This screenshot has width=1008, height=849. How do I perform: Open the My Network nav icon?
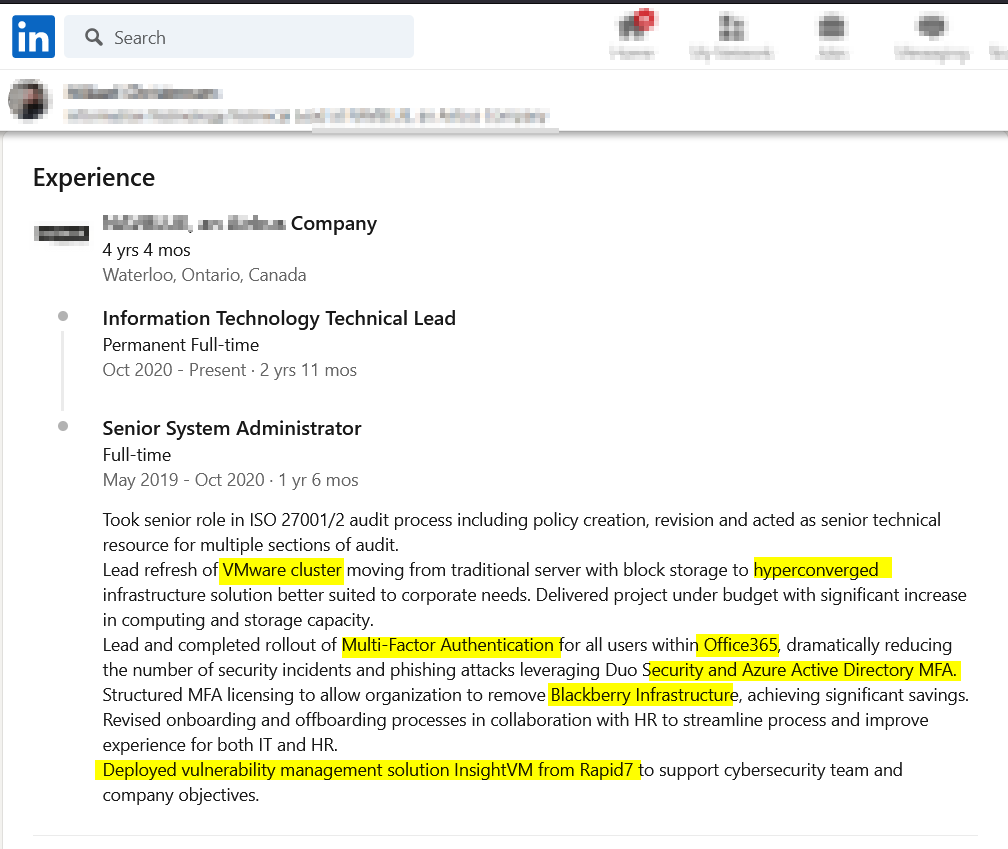[732, 35]
